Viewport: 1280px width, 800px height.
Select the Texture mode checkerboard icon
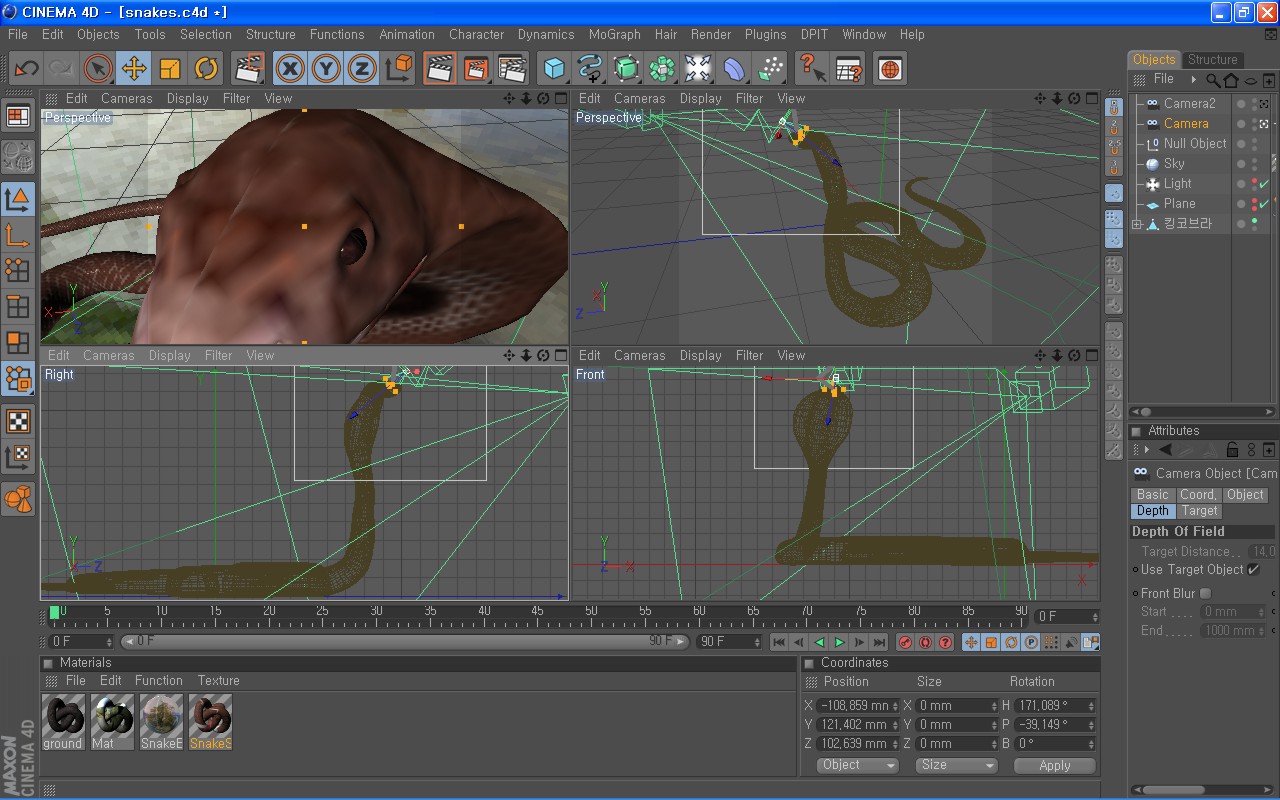18,421
